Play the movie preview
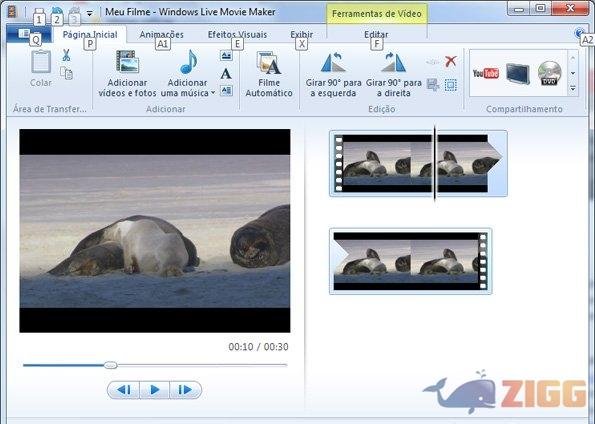Viewport: 595px width, 424px height. pos(154,390)
